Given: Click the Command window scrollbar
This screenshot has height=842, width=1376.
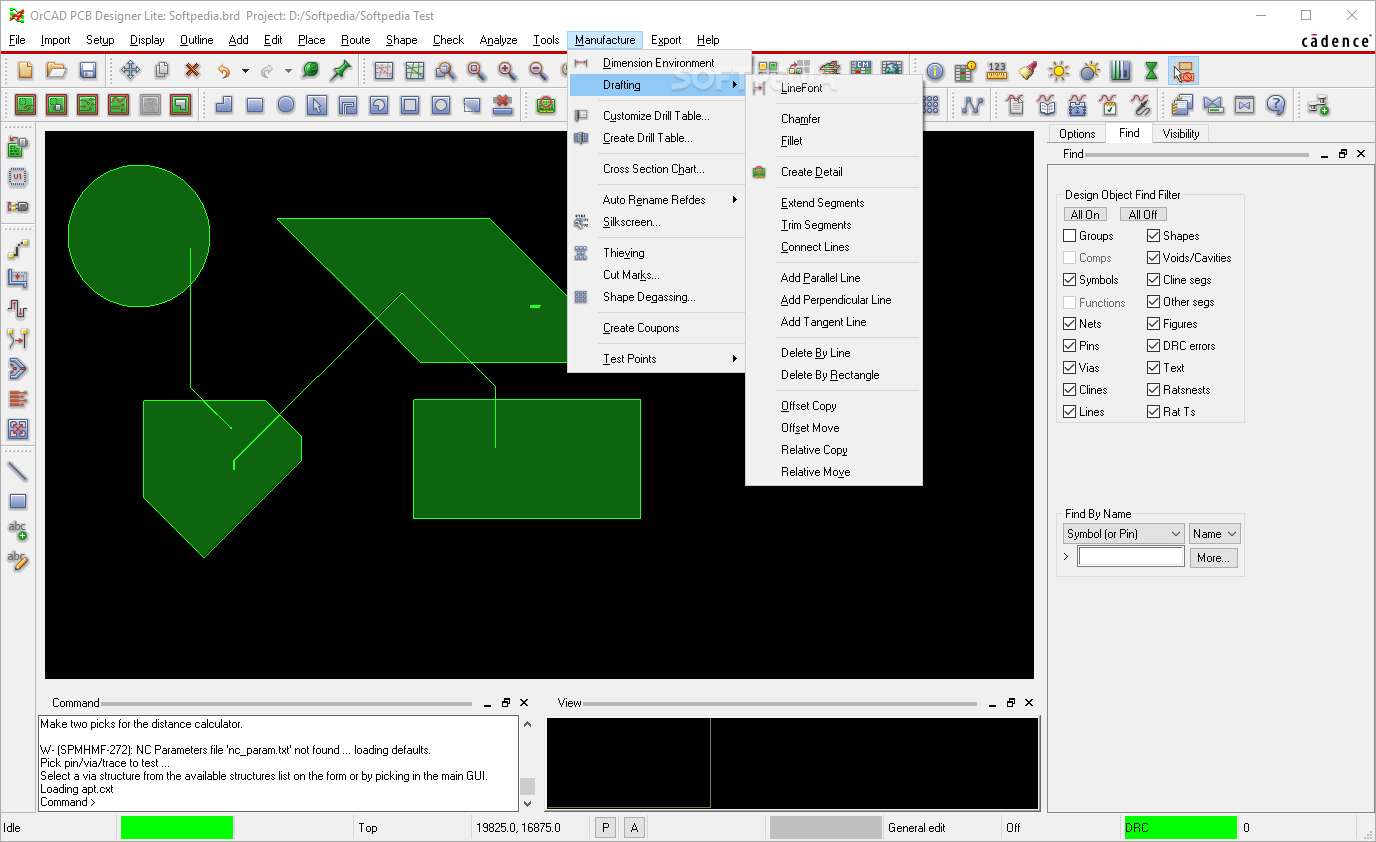Looking at the screenshot, I should tap(528, 764).
